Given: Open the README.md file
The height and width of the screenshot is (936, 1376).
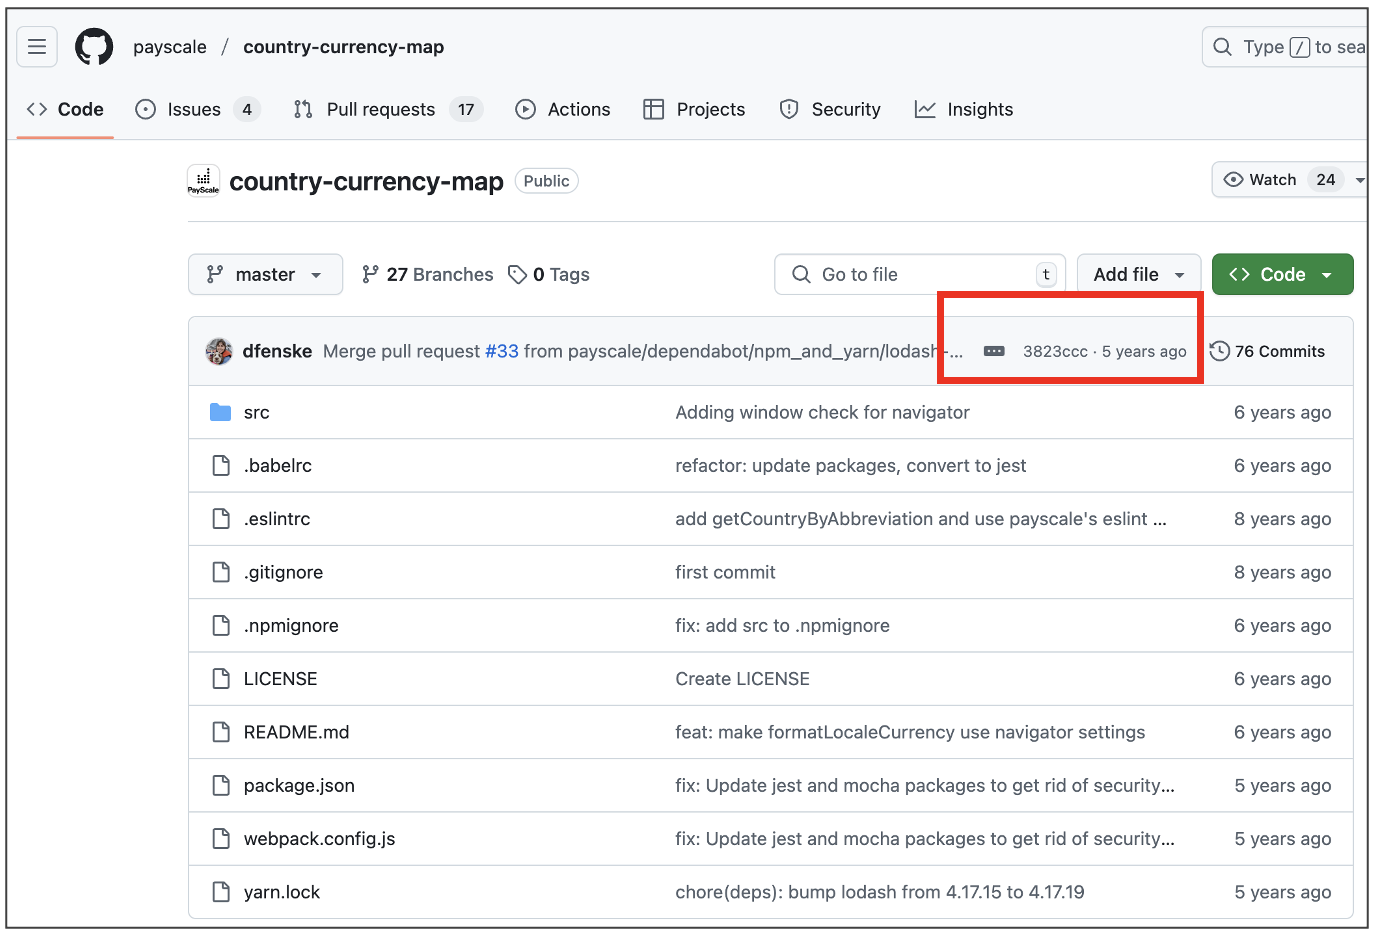Looking at the screenshot, I should pyautogui.click(x=297, y=732).
